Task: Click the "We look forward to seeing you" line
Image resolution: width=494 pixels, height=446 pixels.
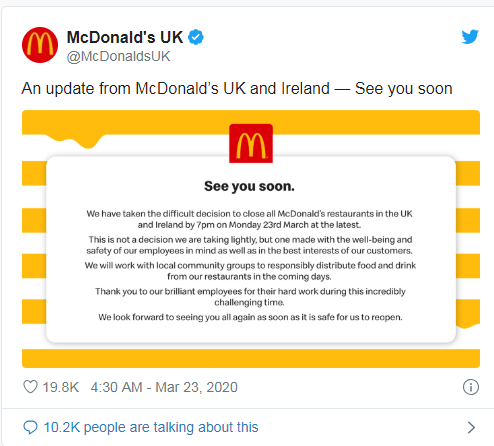Action: (x=250, y=317)
